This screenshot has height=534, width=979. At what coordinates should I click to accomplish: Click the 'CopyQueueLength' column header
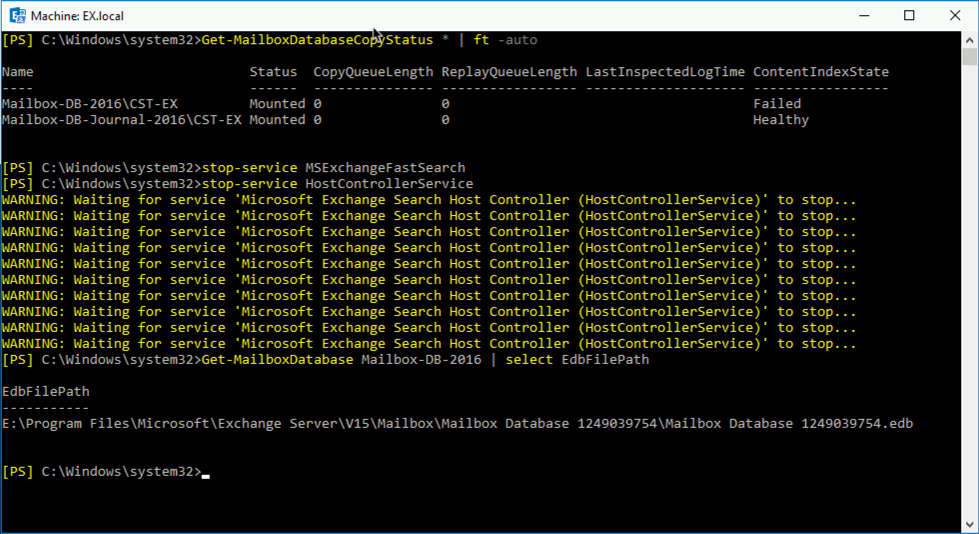(x=373, y=72)
